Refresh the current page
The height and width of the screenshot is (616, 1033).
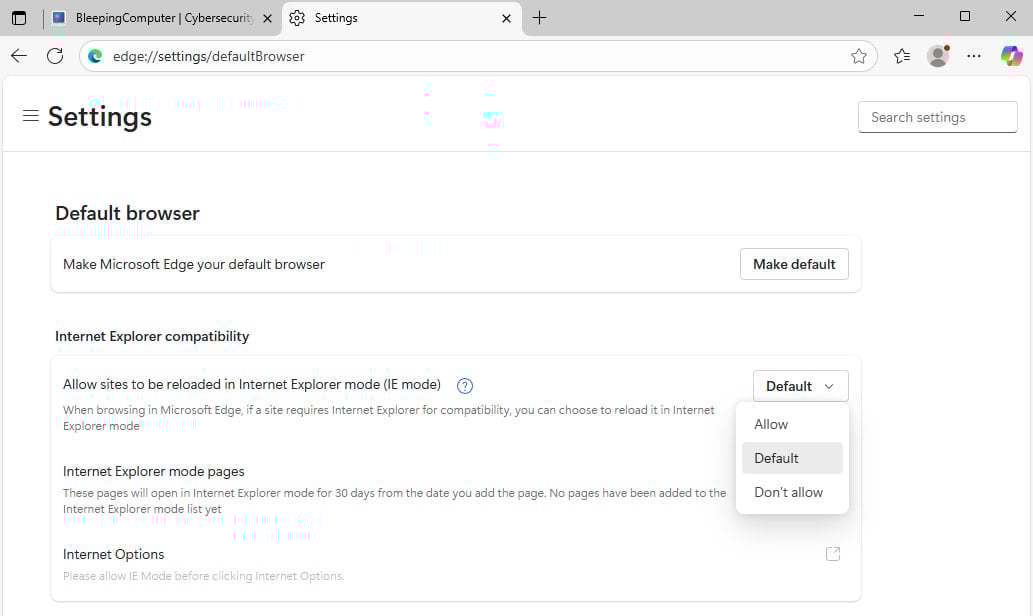(55, 56)
